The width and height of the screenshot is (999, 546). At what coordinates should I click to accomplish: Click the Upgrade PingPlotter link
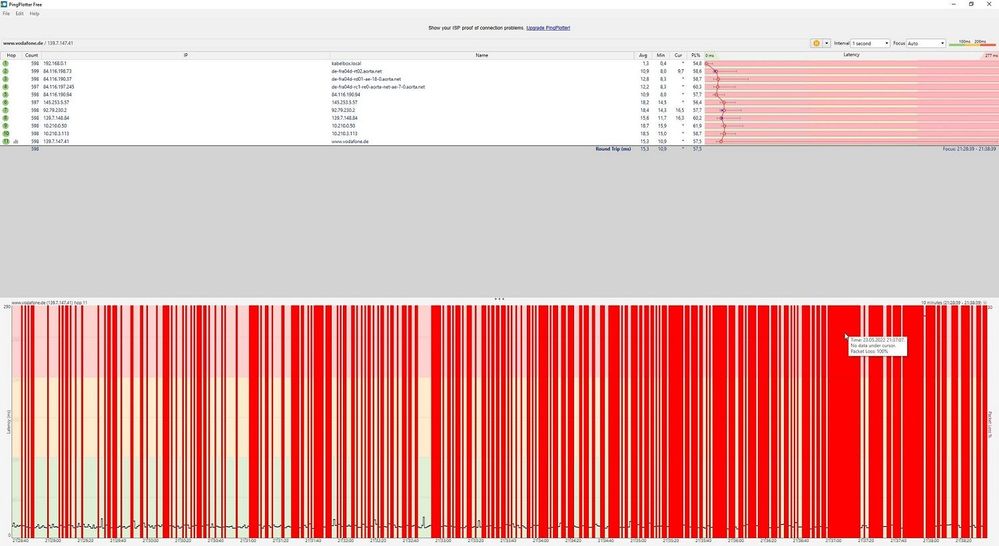pyautogui.click(x=548, y=28)
